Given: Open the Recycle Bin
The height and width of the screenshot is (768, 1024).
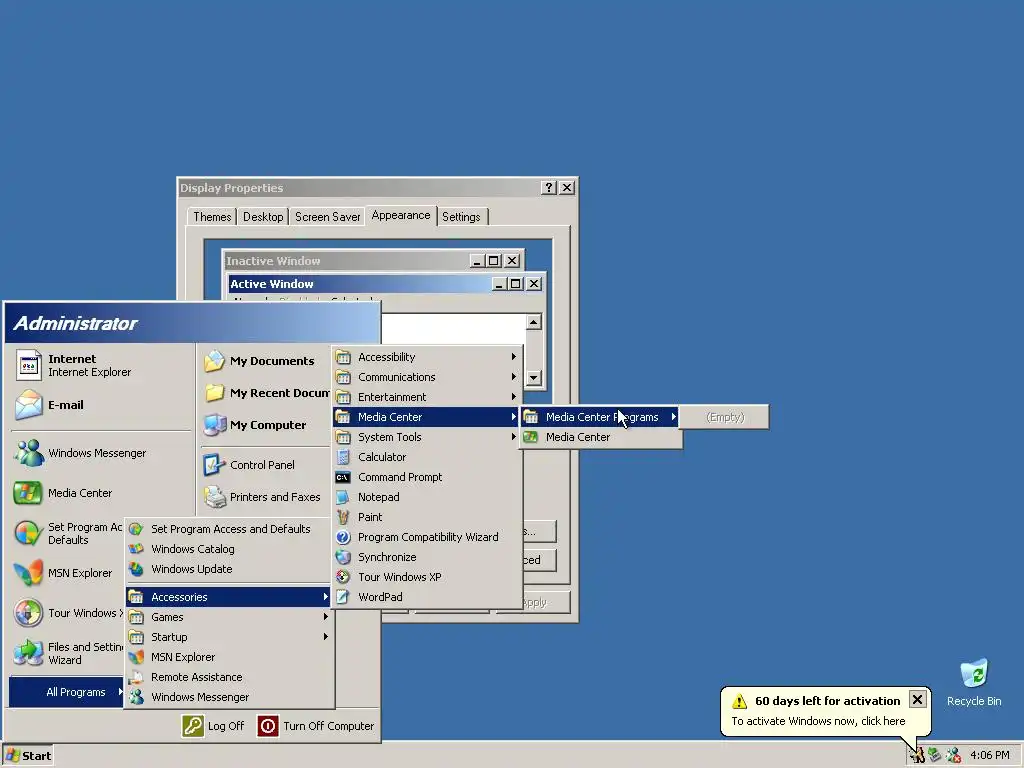Looking at the screenshot, I should [974, 682].
